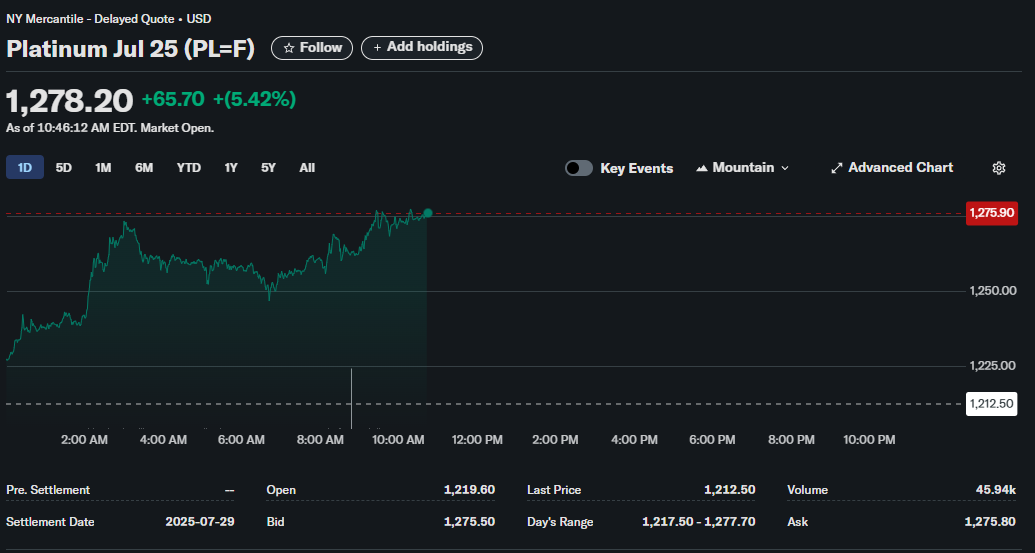Click the Bid value 1,275.50
The image size is (1035, 553).
click(469, 521)
